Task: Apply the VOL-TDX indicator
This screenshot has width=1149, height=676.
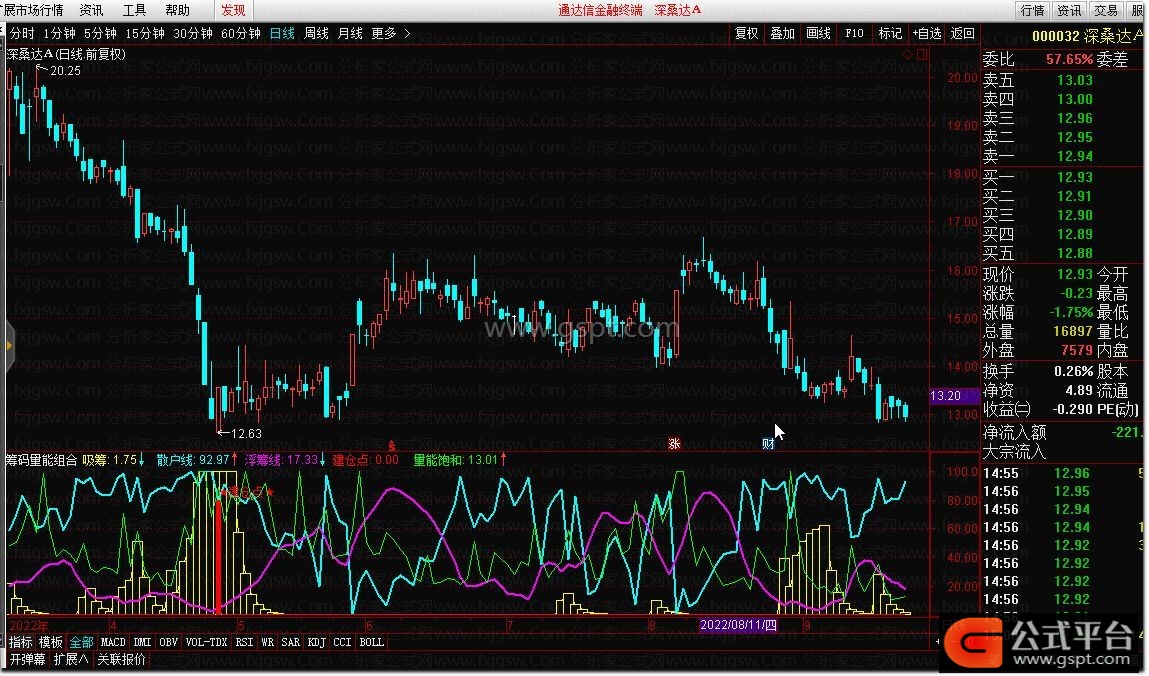Action: (x=206, y=642)
